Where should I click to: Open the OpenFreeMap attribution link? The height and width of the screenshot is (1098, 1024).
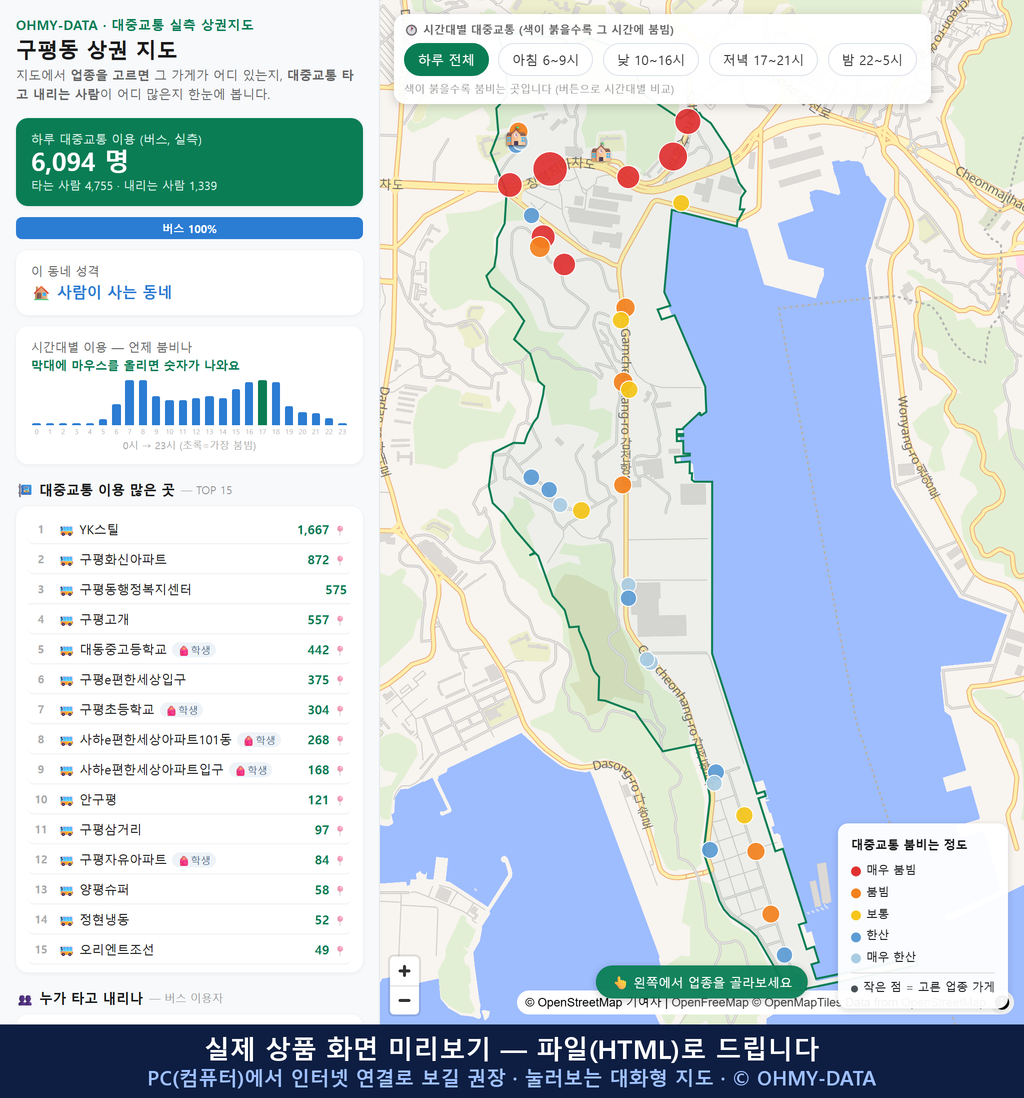tap(710, 1003)
